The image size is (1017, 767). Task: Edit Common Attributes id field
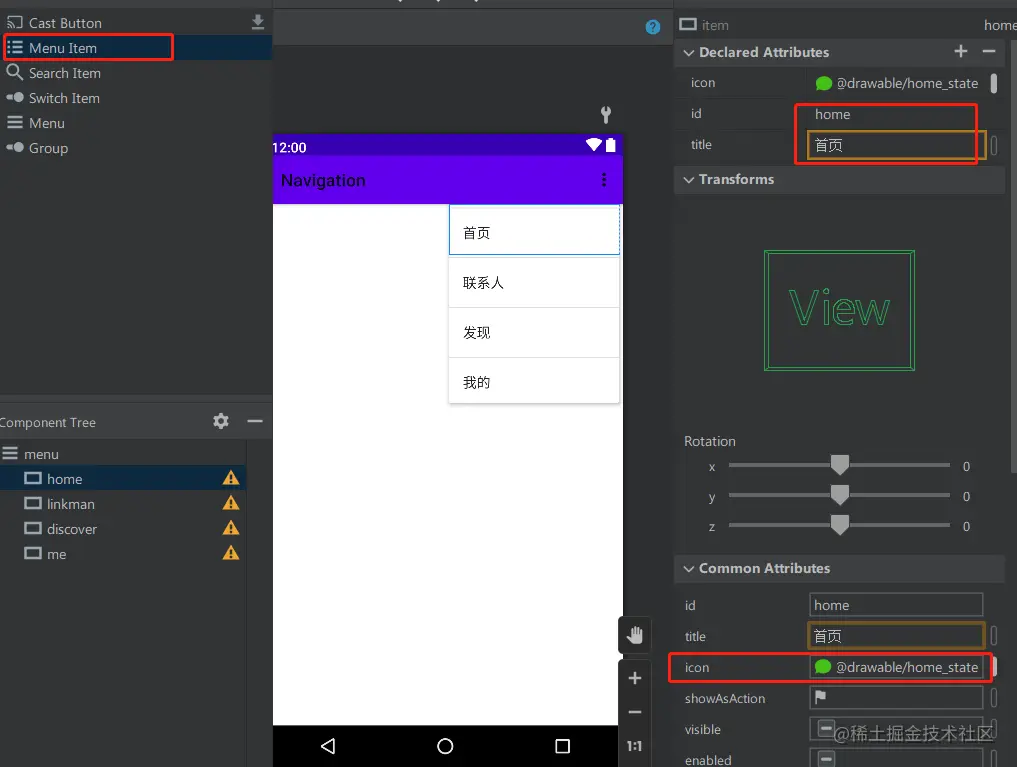click(896, 605)
